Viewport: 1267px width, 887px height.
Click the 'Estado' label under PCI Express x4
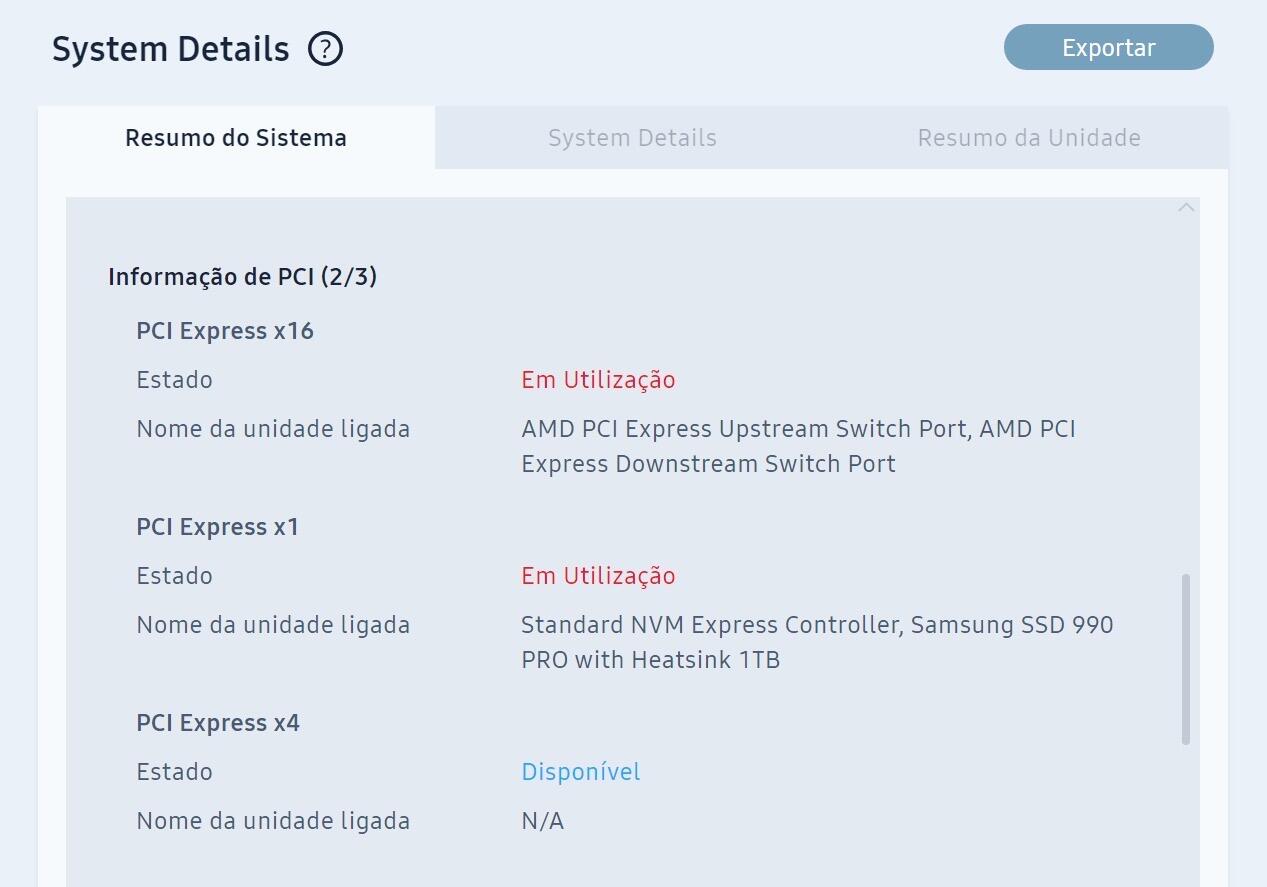(x=174, y=772)
